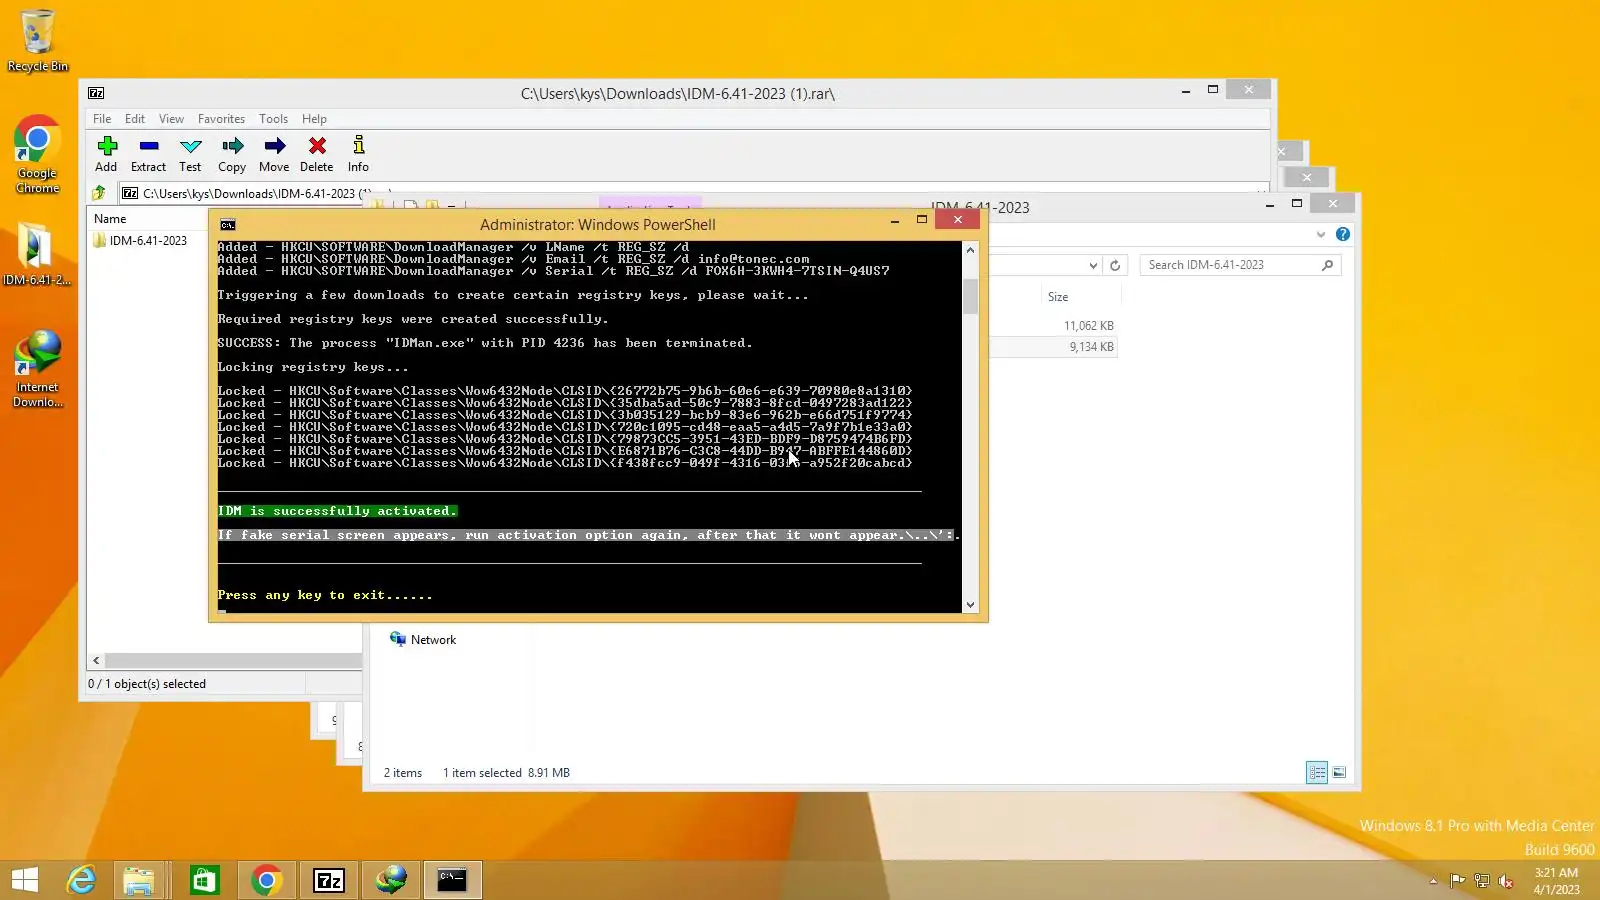Open the taskbar clock showing 3:21 AM
Viewport: 1600px width, 900px height.
(x=1557, y=881)
